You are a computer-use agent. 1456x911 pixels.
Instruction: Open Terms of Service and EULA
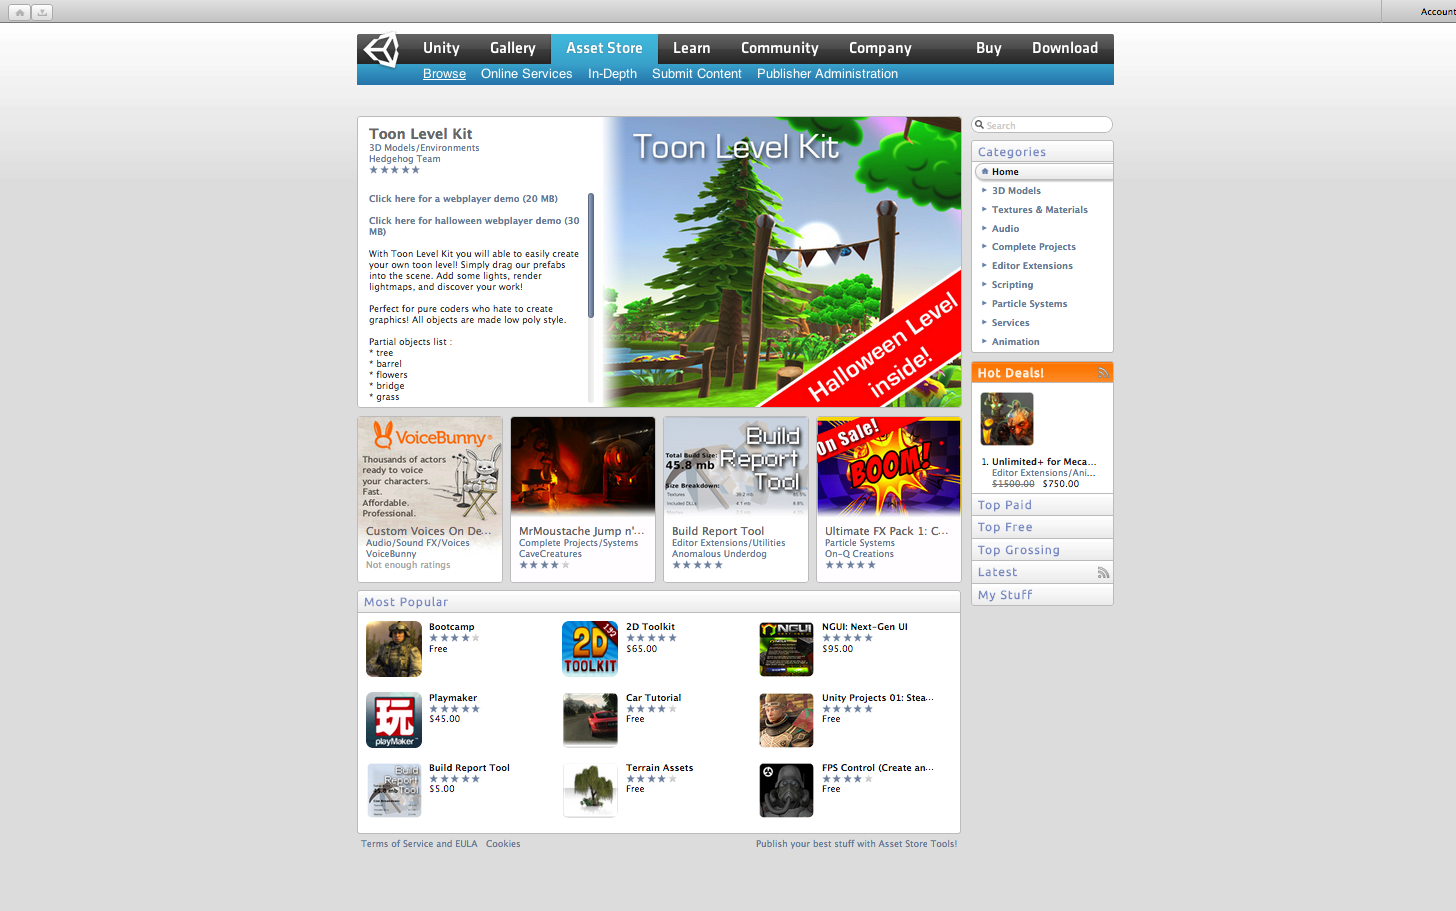419,844
